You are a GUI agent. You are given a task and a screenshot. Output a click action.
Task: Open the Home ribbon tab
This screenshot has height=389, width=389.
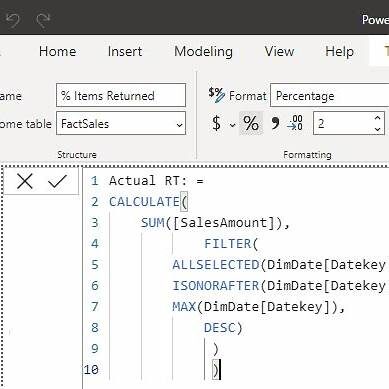(x=57, y=52)
